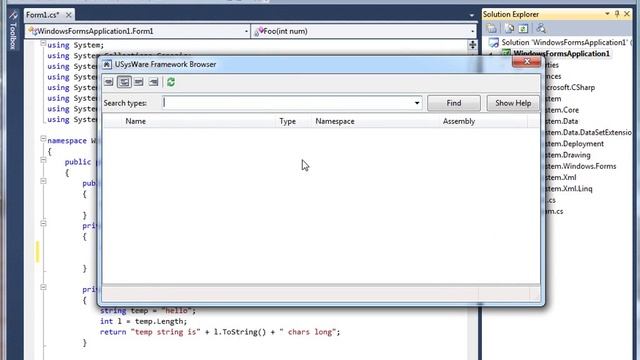The image size is (640, 360).
Task: Select the System.Drawing reference
Action: pos(568,155)
